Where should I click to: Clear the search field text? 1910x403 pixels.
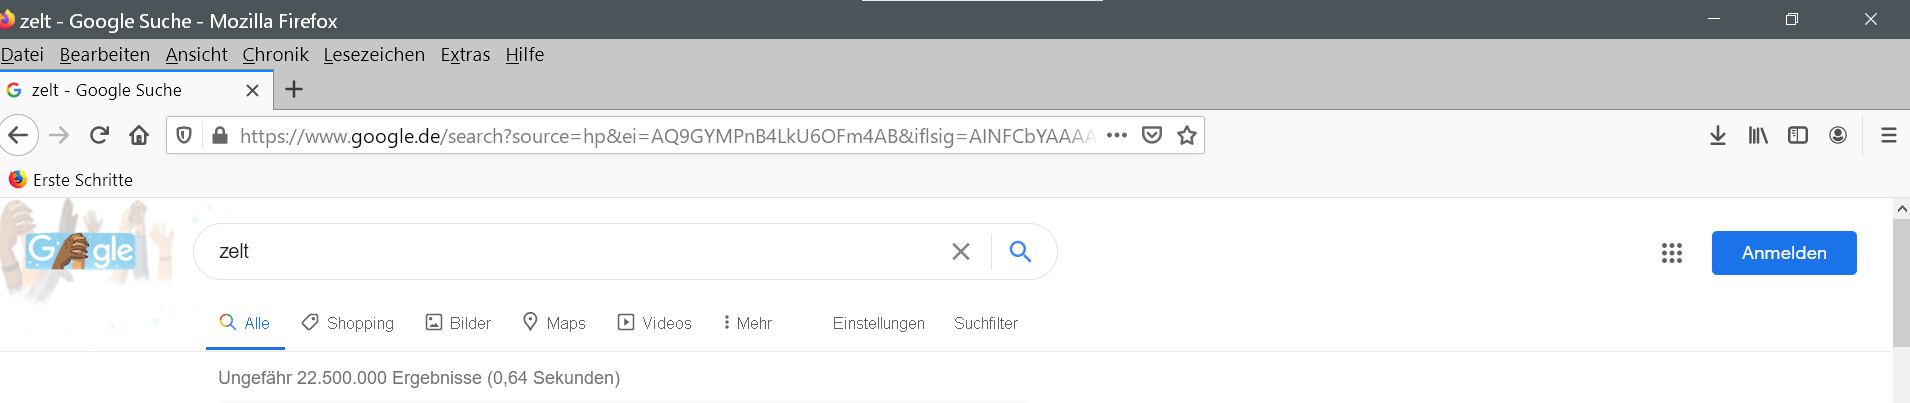[961, 252]
